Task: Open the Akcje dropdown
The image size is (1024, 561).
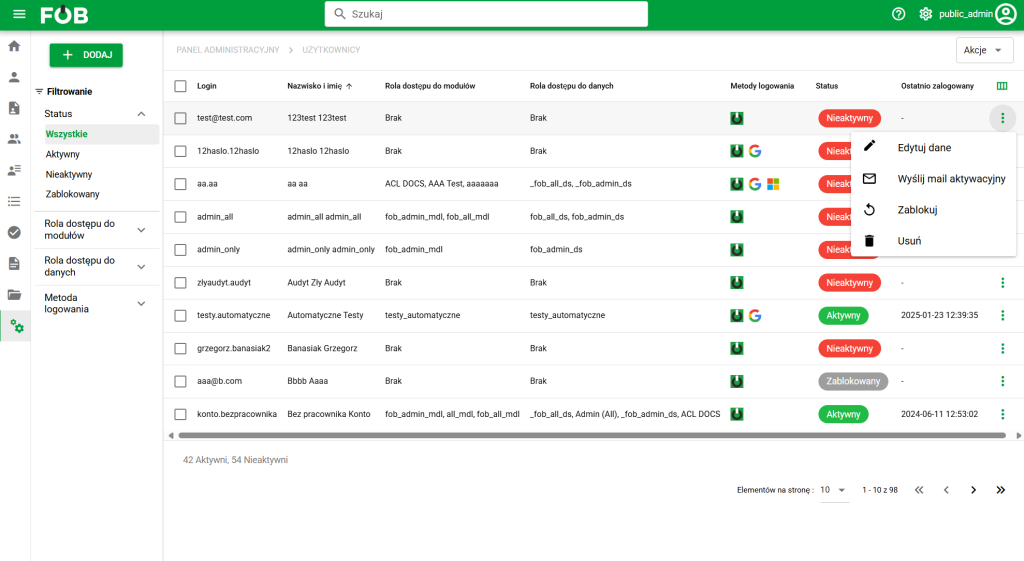Action: point(984,50)
